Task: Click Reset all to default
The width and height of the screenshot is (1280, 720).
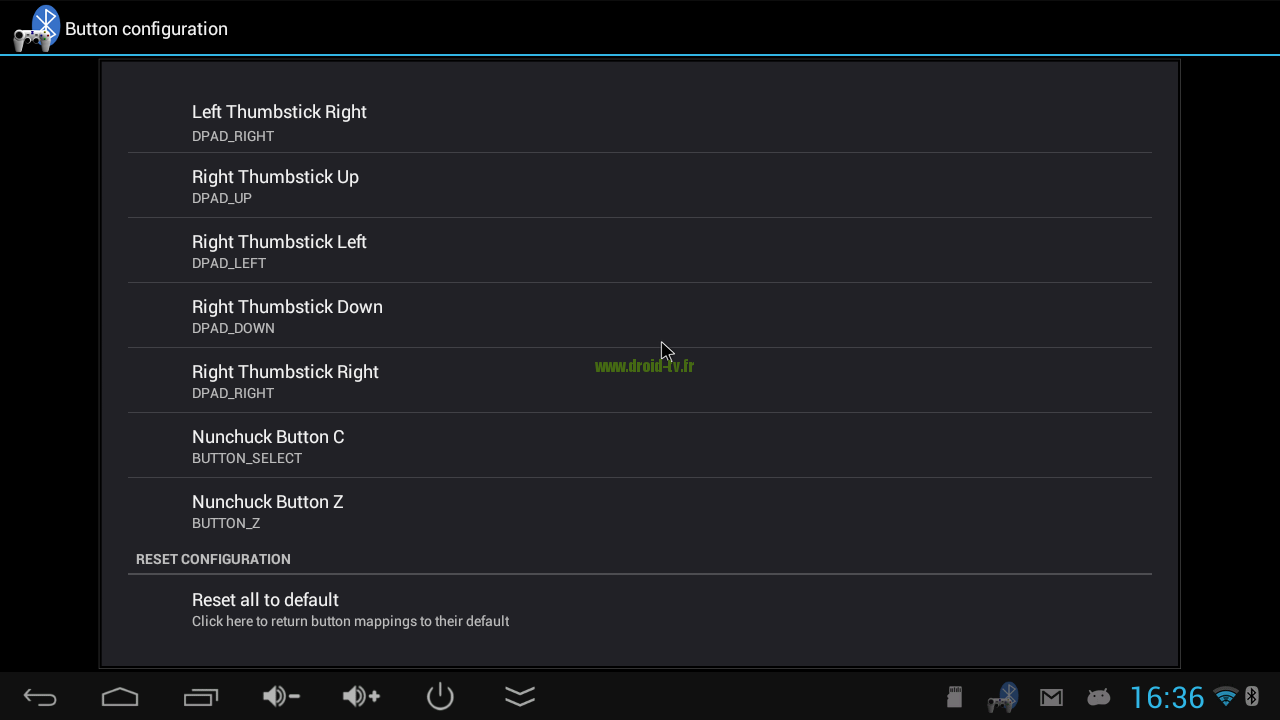Action: 640,608
